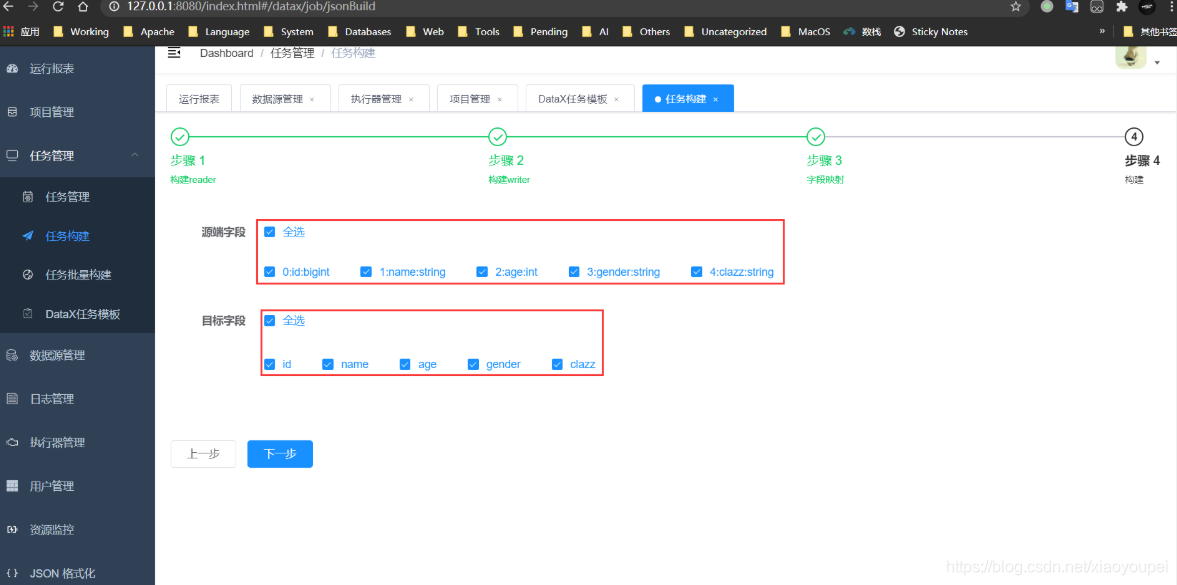Click the translate extension icon

tap(1072, 7)
